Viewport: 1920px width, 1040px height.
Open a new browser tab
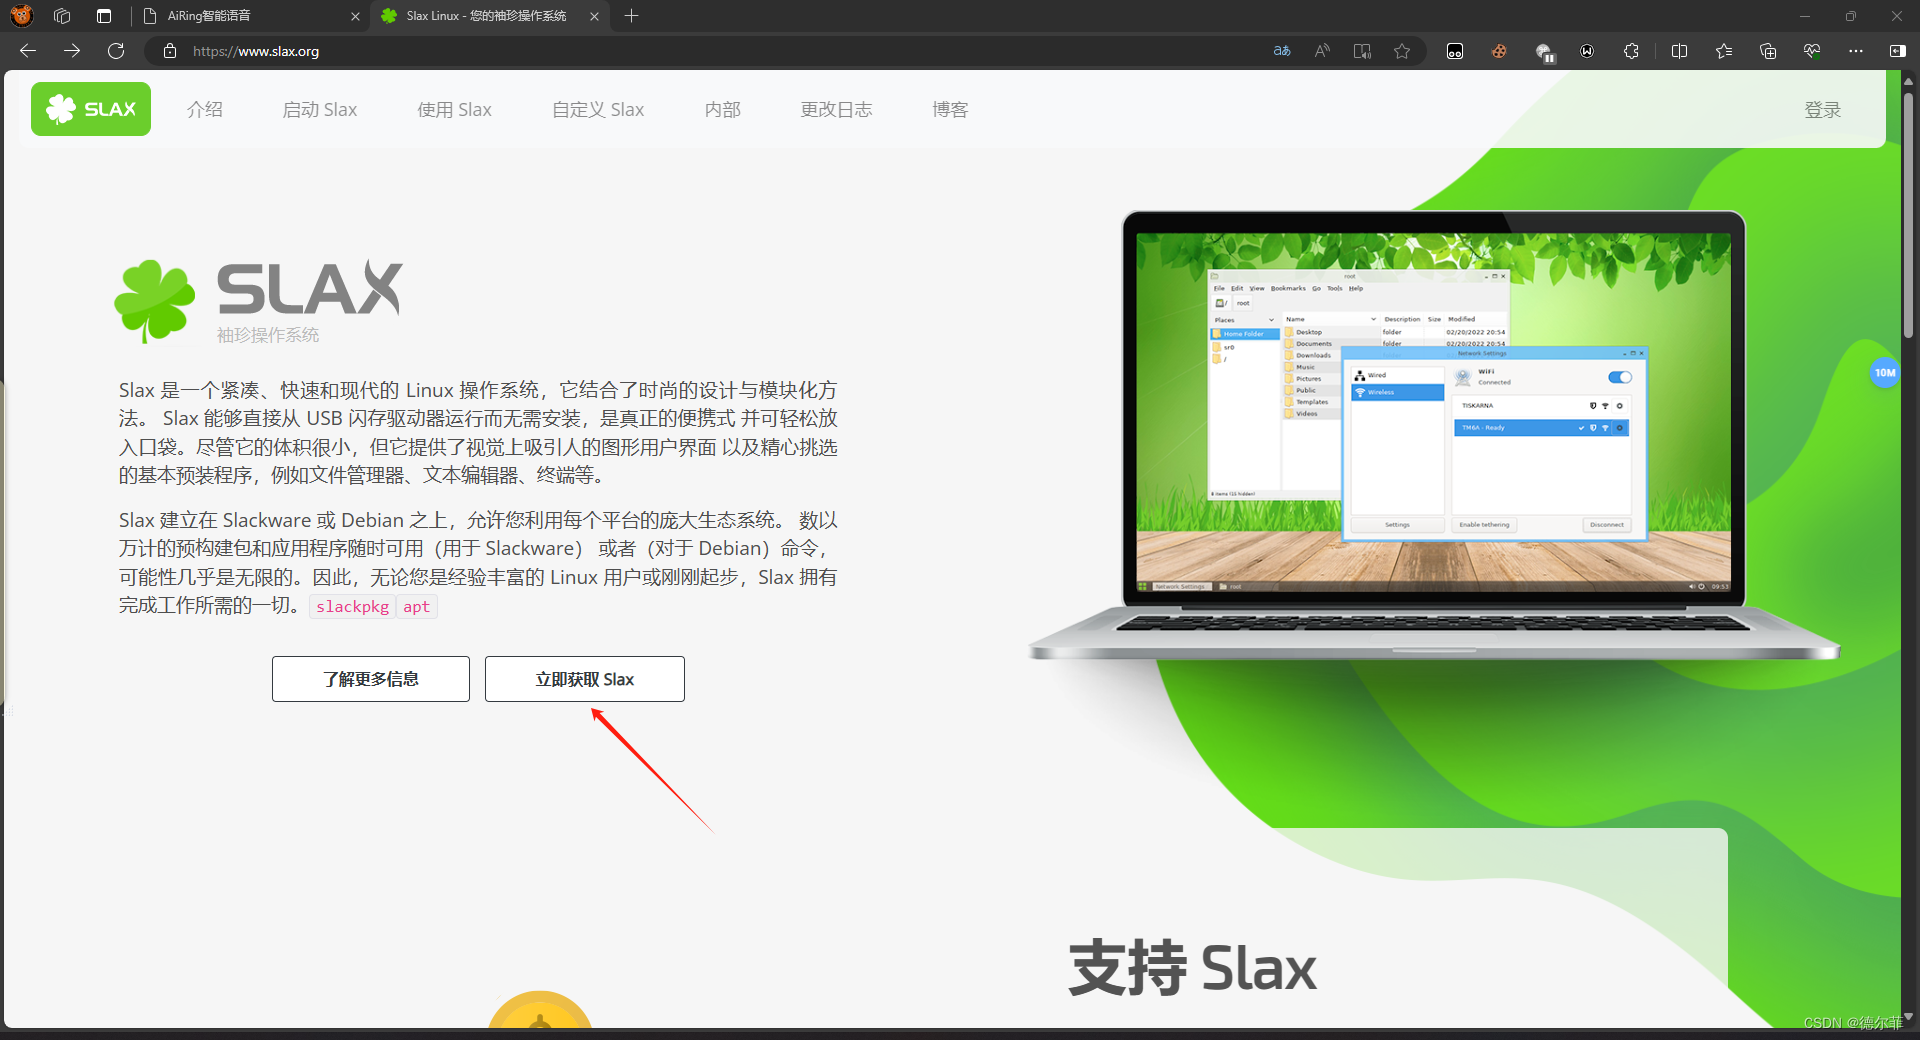pos(631,16)
